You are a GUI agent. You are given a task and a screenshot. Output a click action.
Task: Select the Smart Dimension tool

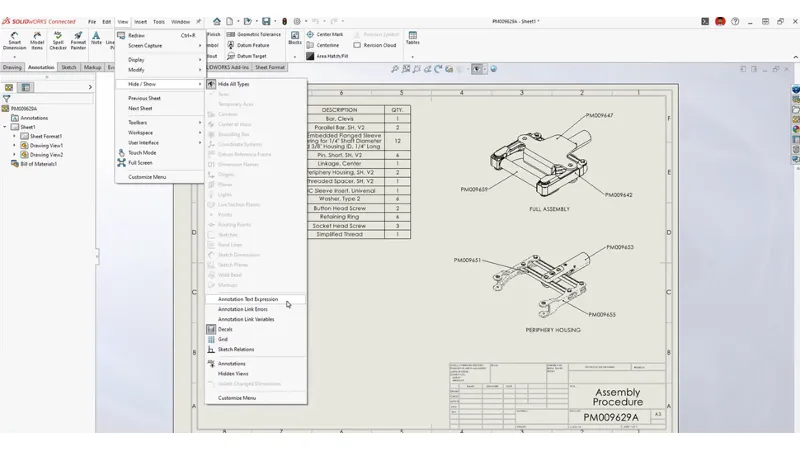click(14, 40)
